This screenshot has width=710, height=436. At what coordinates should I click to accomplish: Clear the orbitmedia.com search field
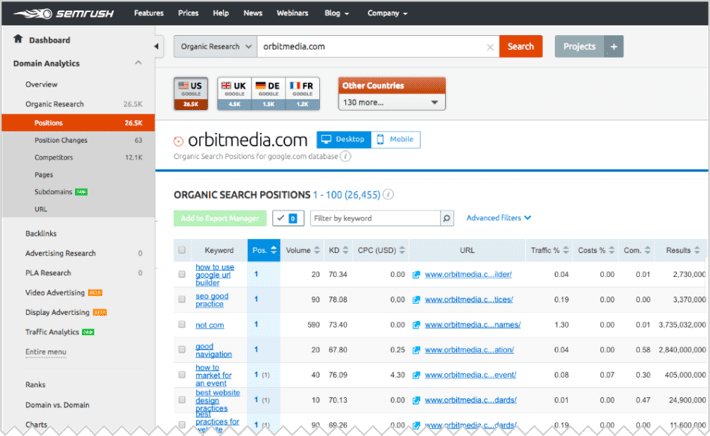click(x=489, y=47)
